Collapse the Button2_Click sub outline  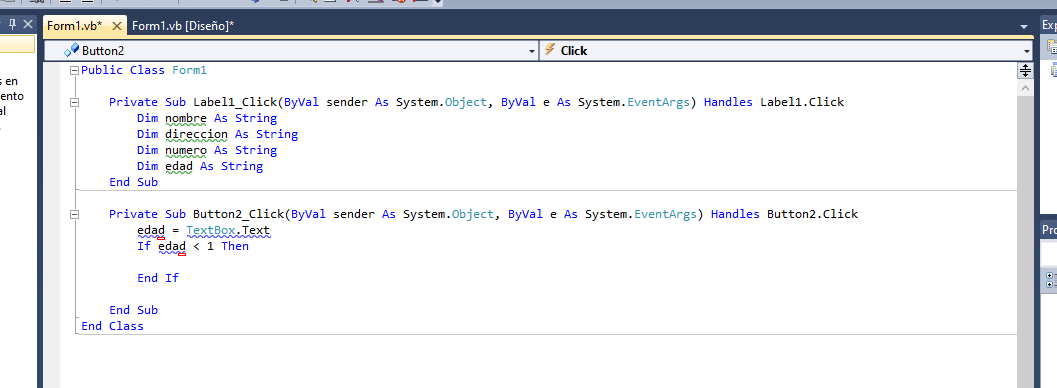(74, 214)
